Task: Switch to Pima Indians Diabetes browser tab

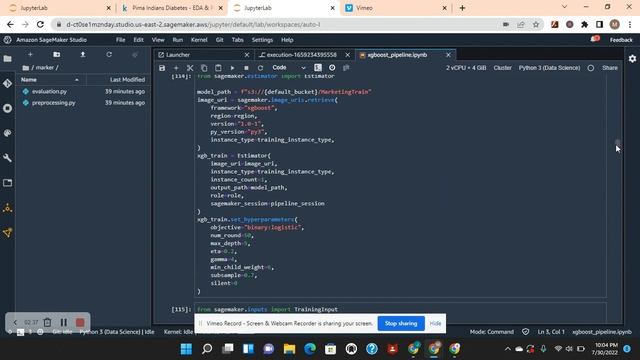Action: point(172,8)
